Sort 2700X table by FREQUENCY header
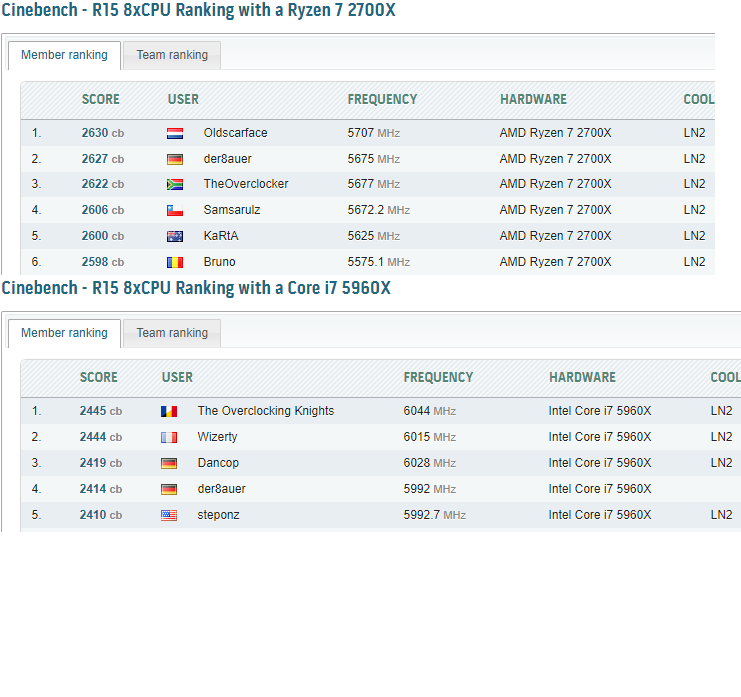This screenshot has height=697, width=741. pyautogui.click(x=382, y=99)
